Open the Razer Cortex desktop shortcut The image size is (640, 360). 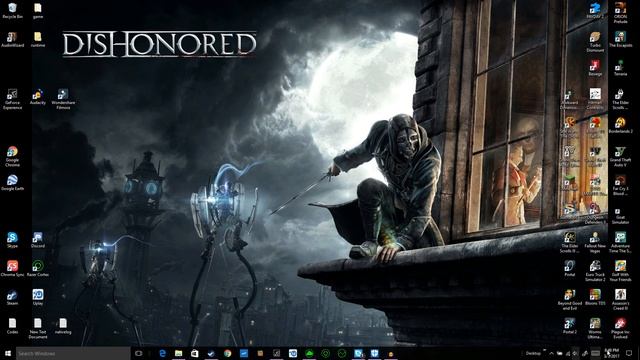(38, 269)
